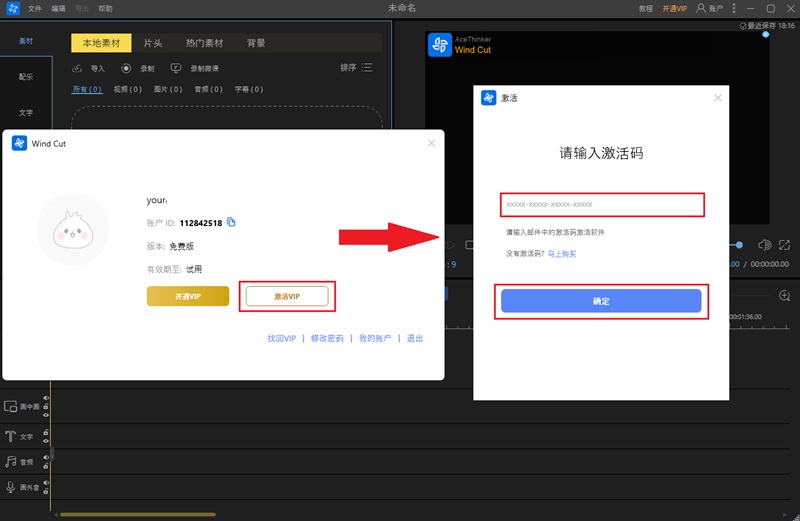The width and height of the screenshot is (800, 521).
Task: Toggle the preview speaker volume icon
Action: click(765, 245)
